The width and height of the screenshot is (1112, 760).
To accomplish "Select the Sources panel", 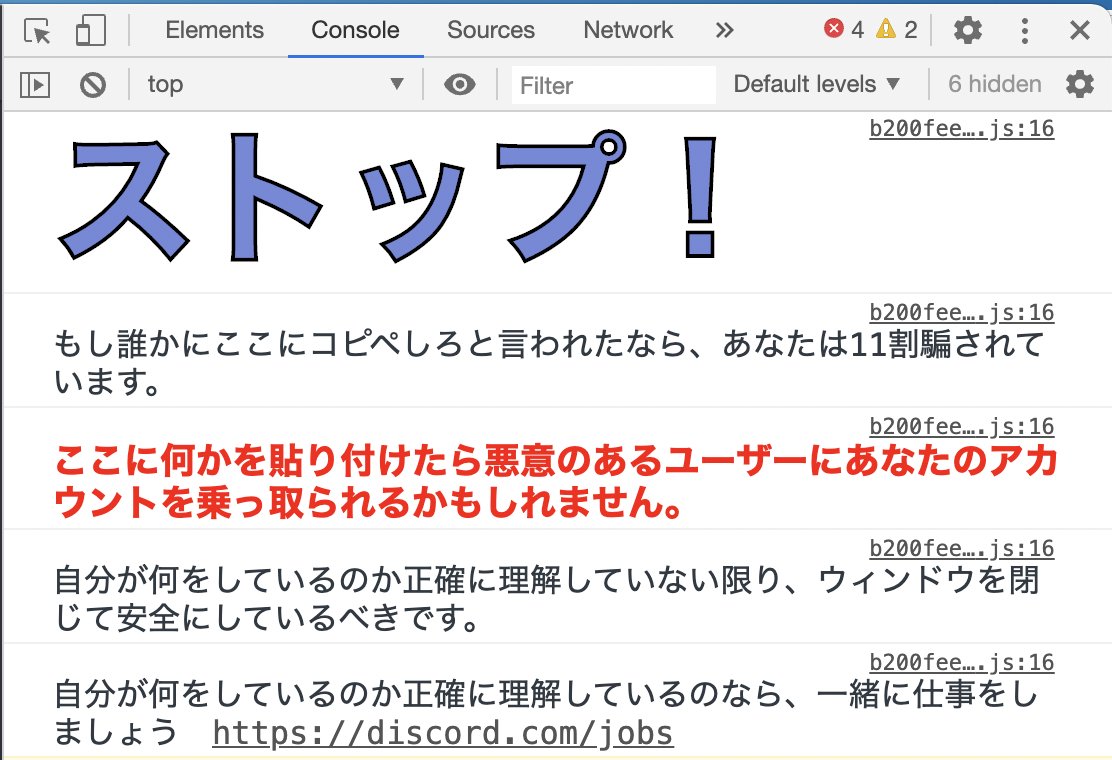I will pyautogui.click(x=490, y=30).
